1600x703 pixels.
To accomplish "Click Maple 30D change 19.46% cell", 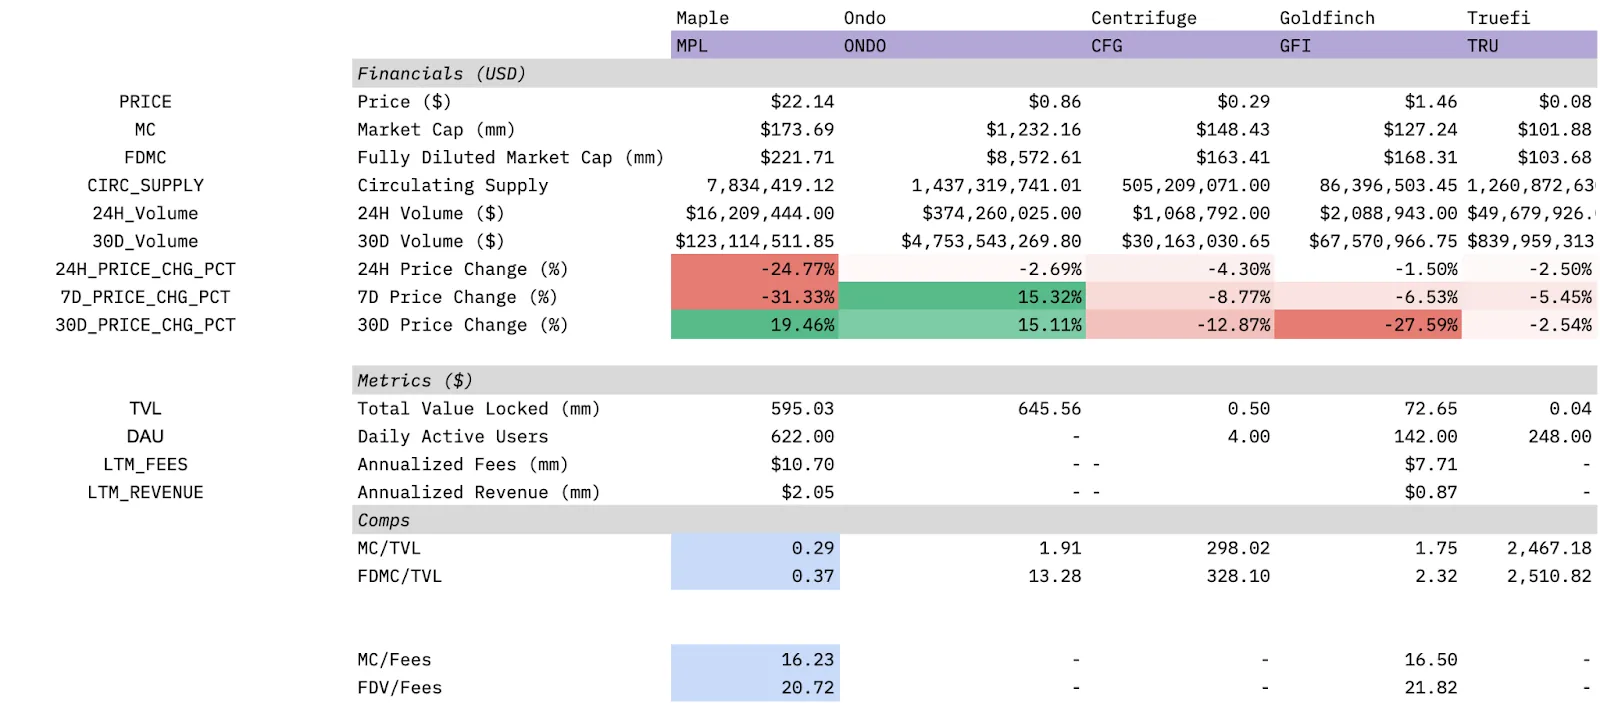I will tap(755, 325).
